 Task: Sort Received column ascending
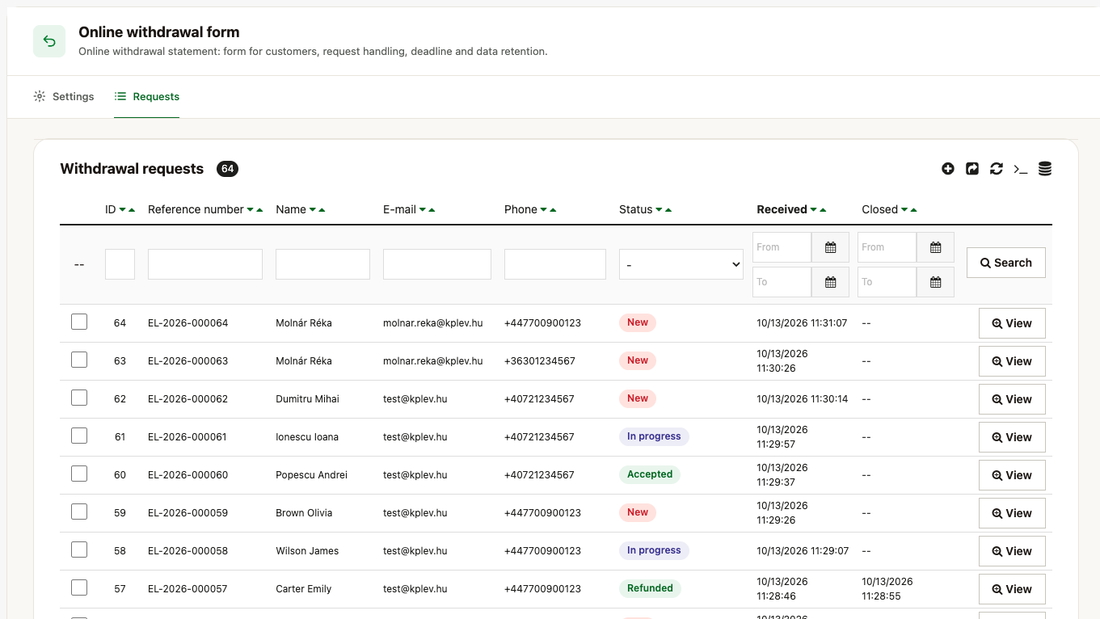coord(823,210)
